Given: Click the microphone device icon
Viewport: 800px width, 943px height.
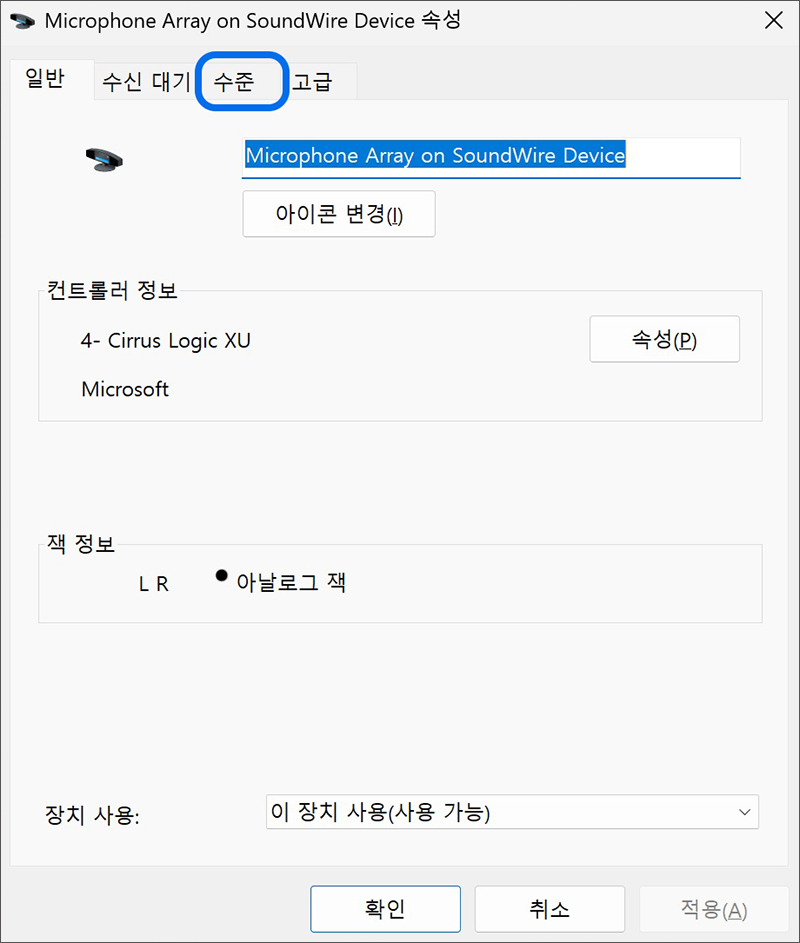Looking at the screenshot, I should (x=106, y=158).
